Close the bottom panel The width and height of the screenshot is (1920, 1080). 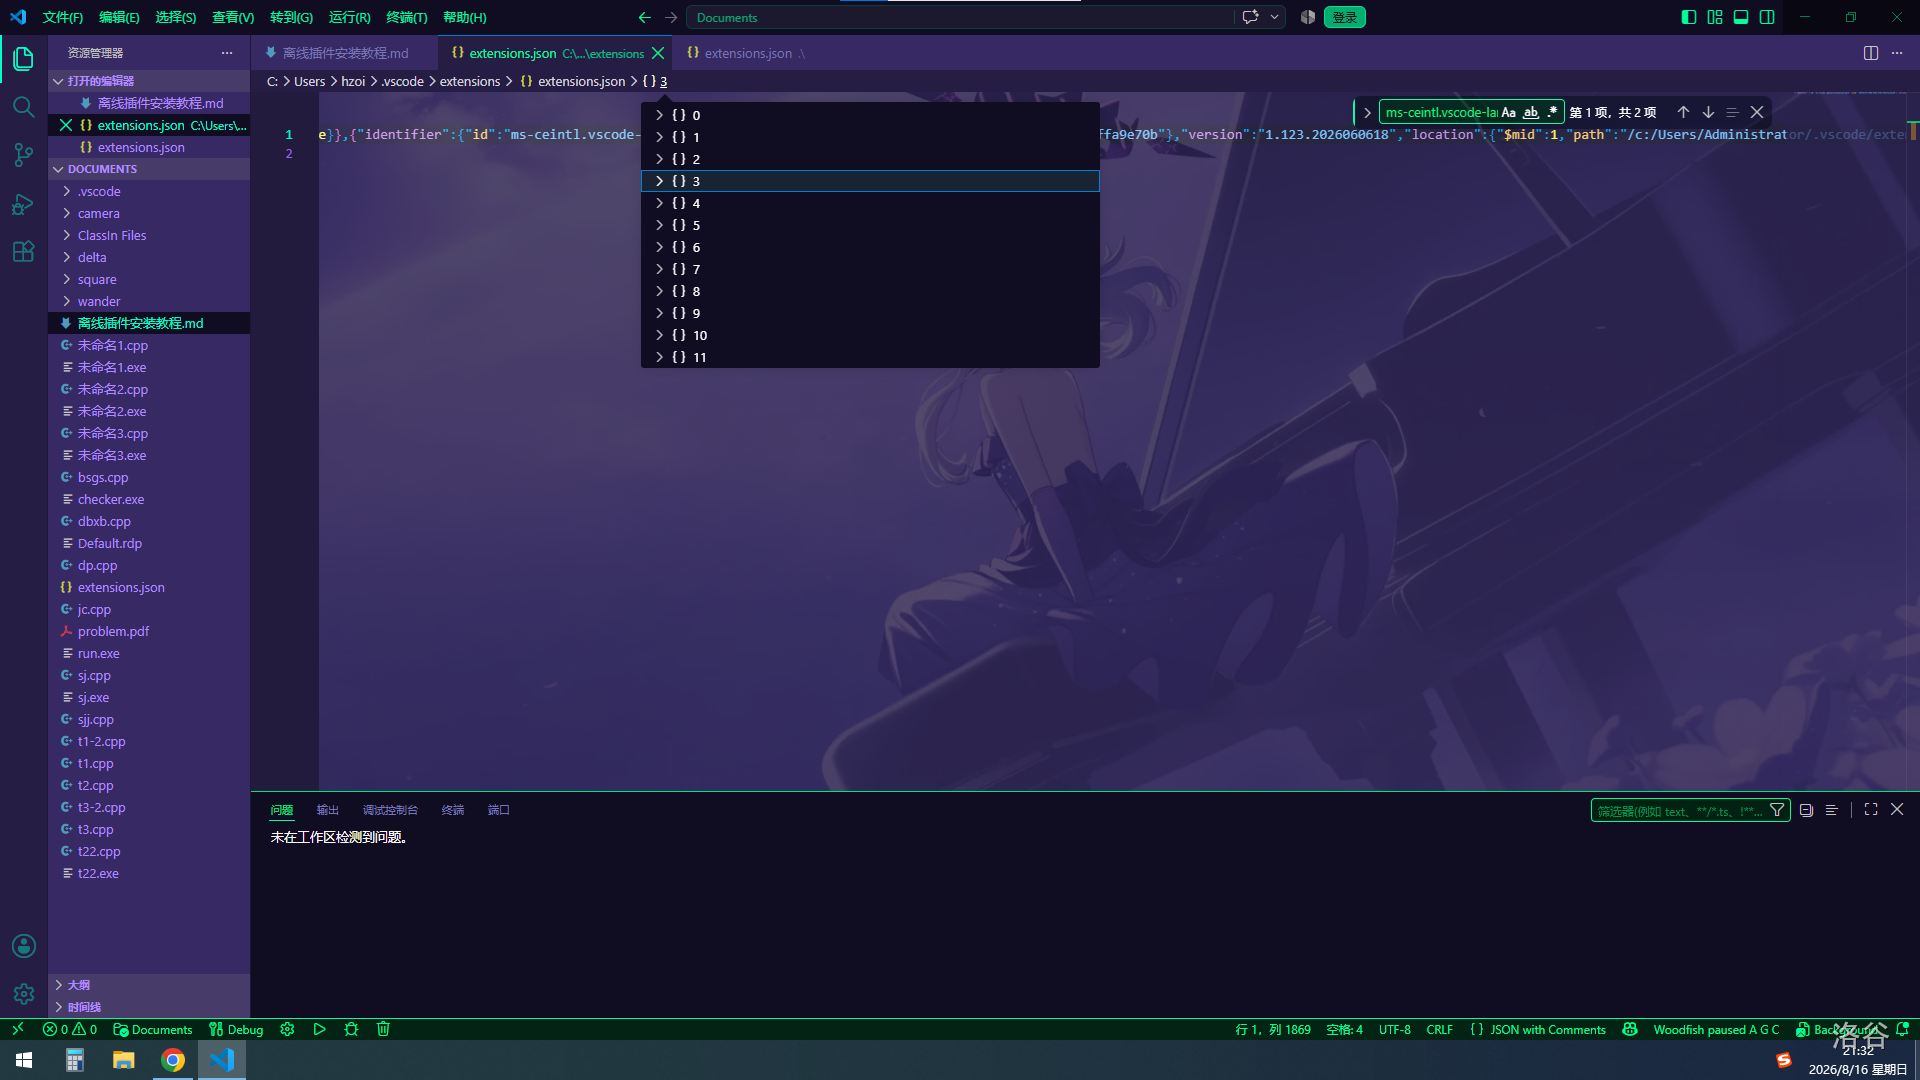tap(1897, 809)
